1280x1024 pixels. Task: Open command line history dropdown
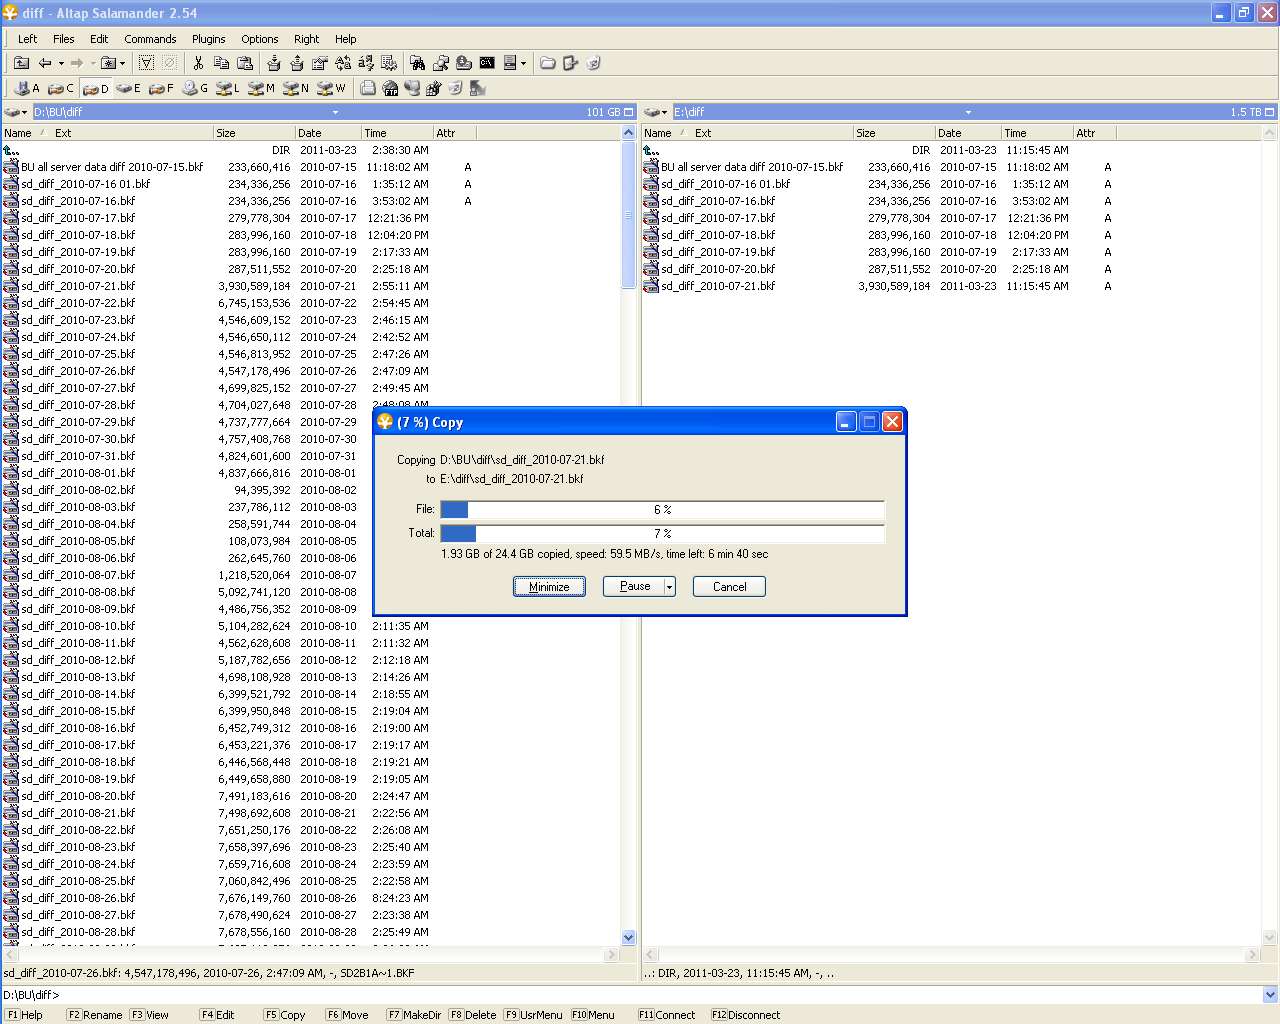pos(1270,995)
